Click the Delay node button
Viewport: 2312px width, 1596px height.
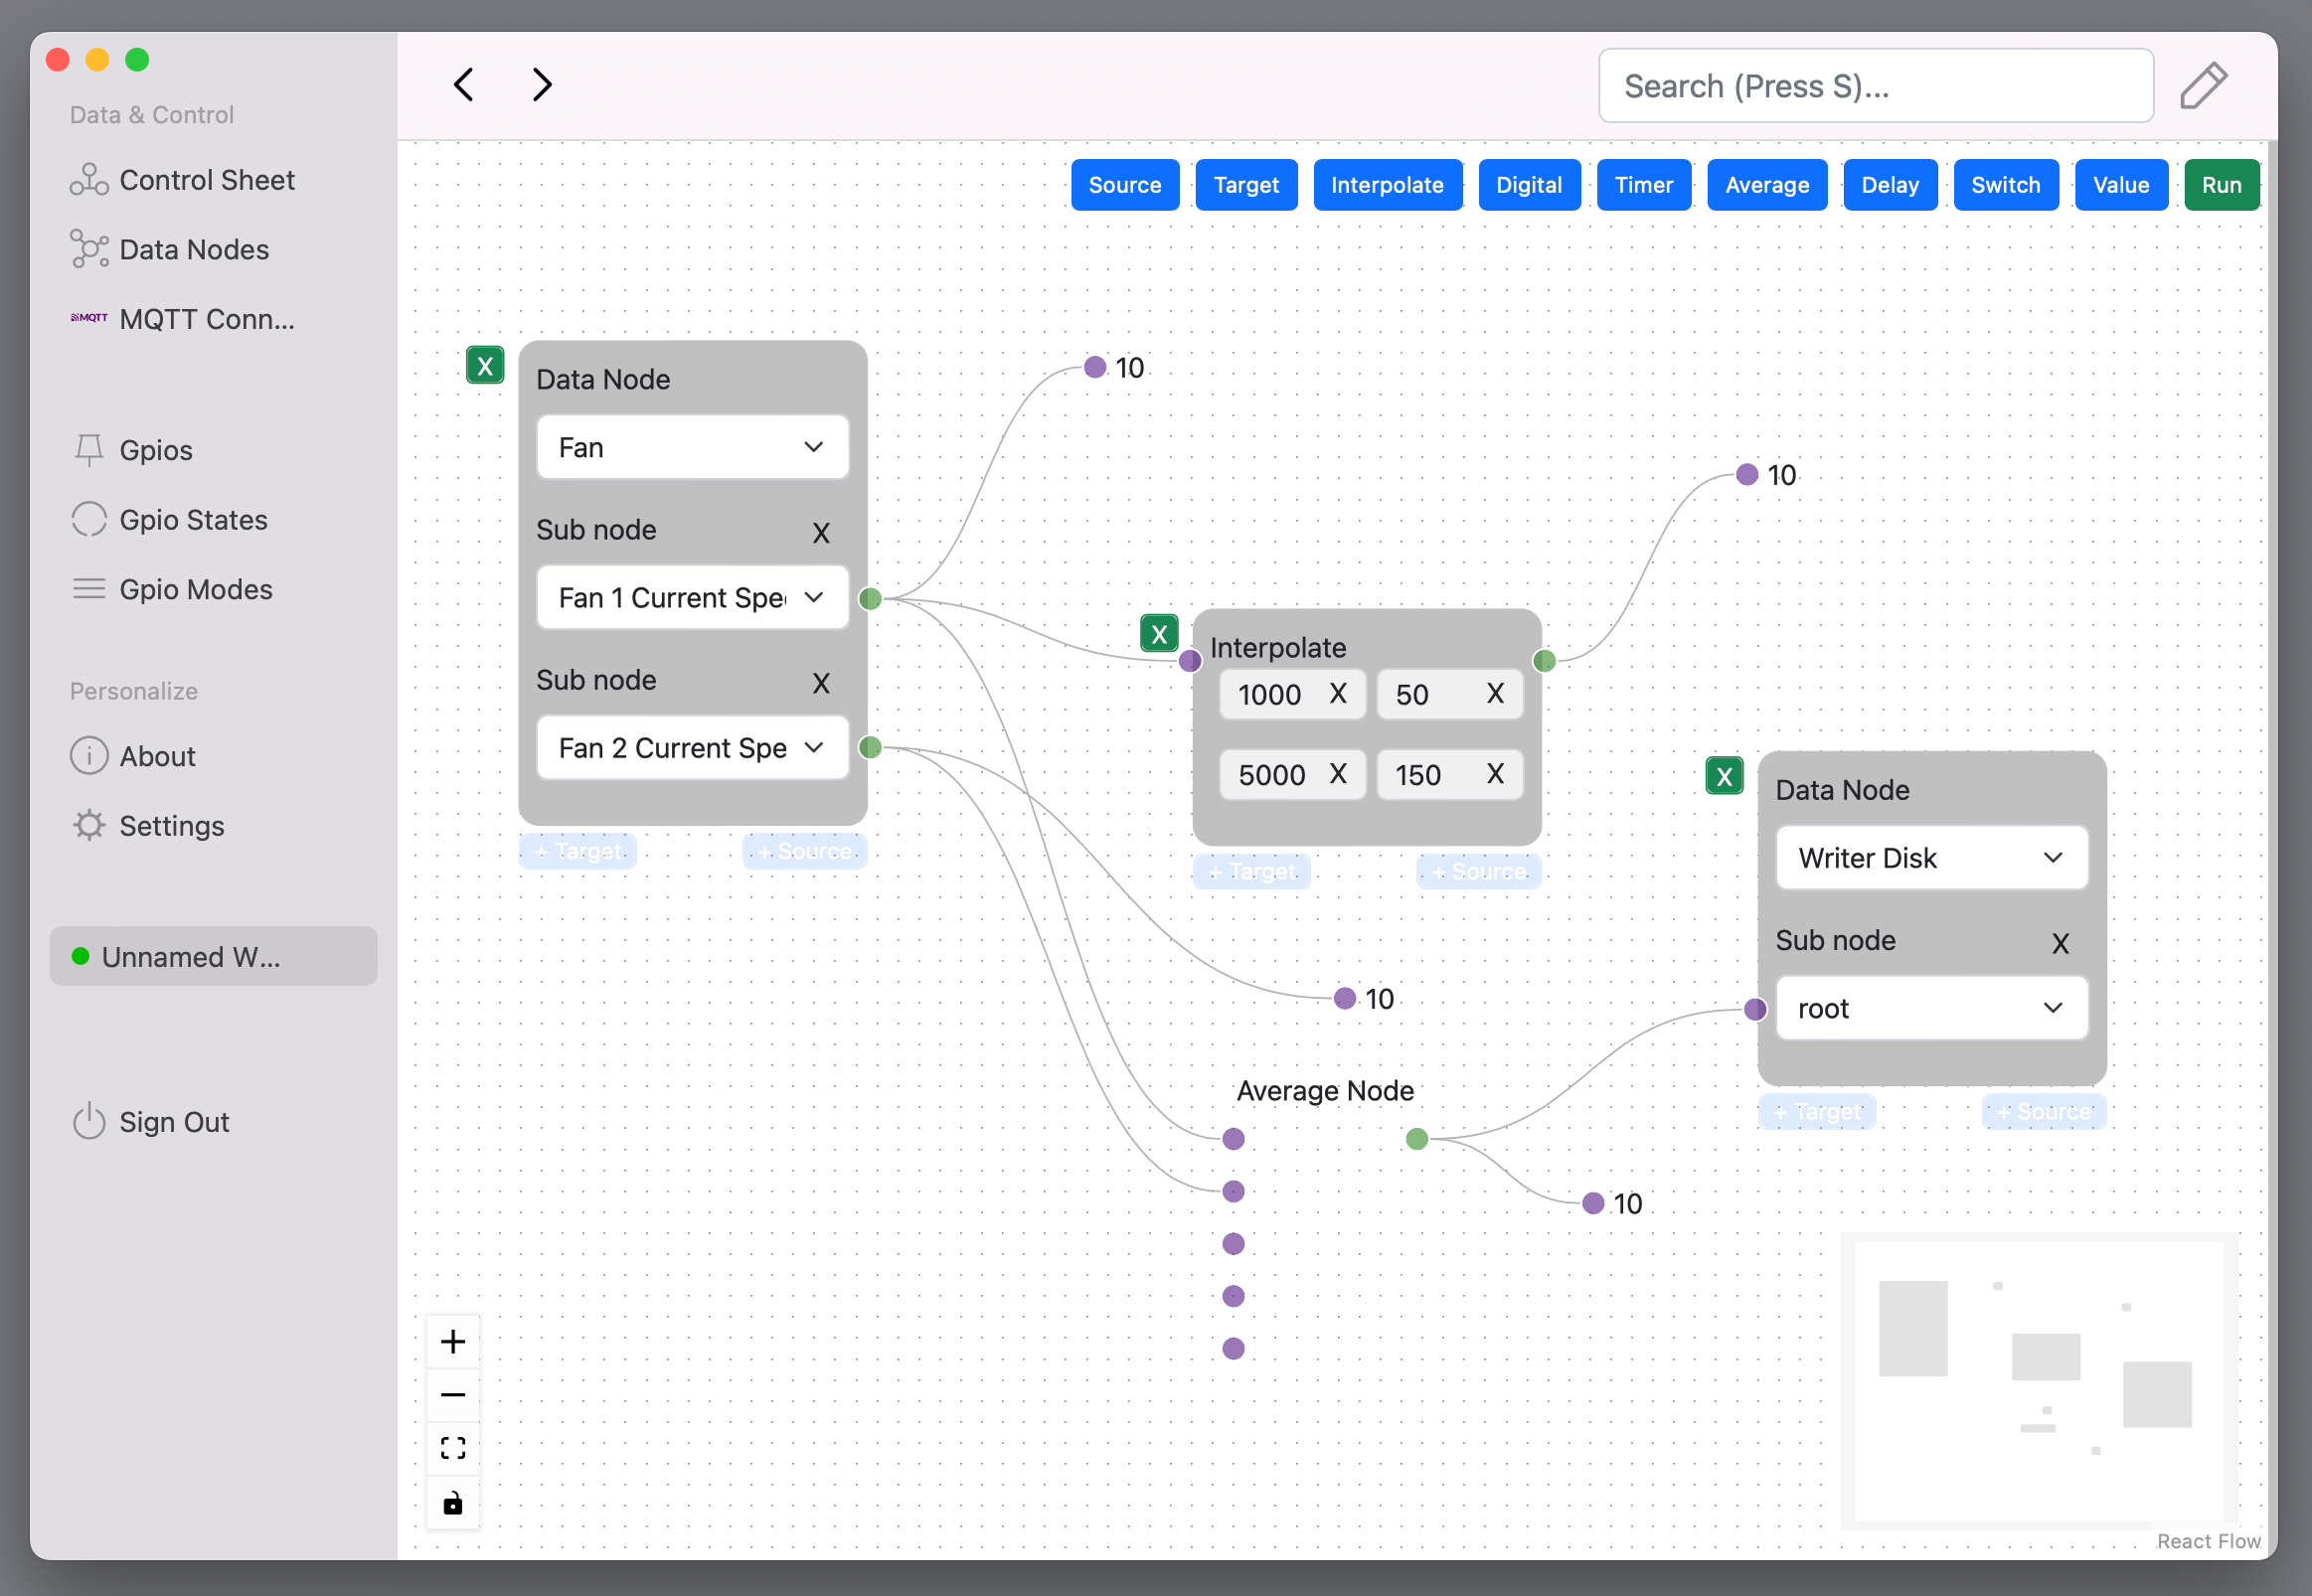[x=1887, y=183]
